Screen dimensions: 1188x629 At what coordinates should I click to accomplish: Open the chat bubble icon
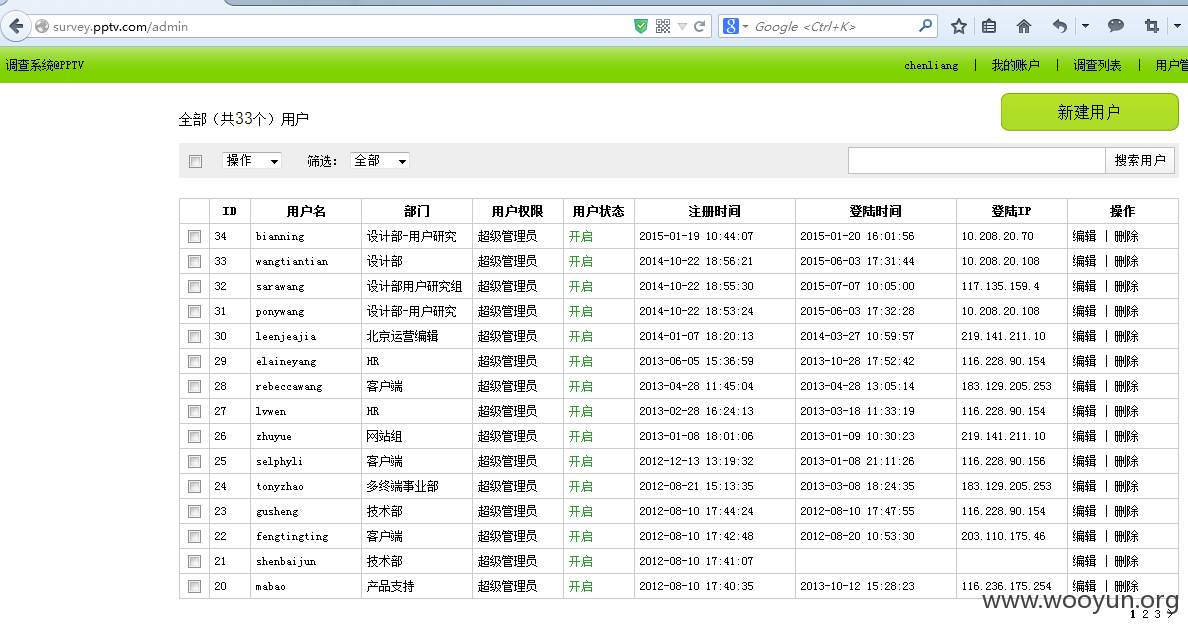click(1115, 26)
